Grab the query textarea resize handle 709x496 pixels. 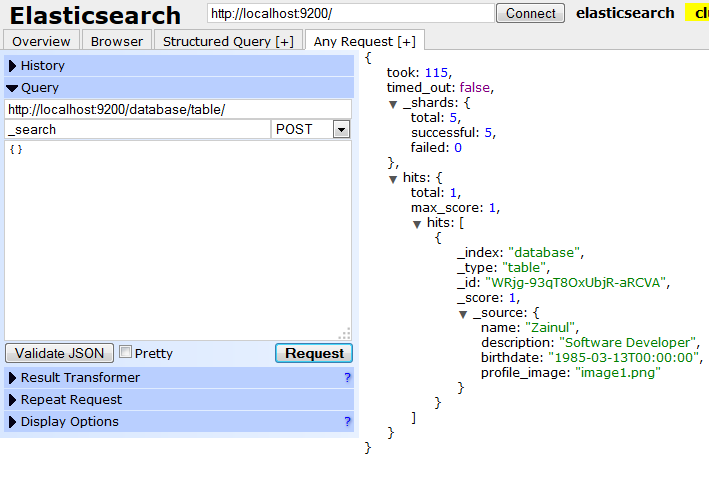pos(345,334)
